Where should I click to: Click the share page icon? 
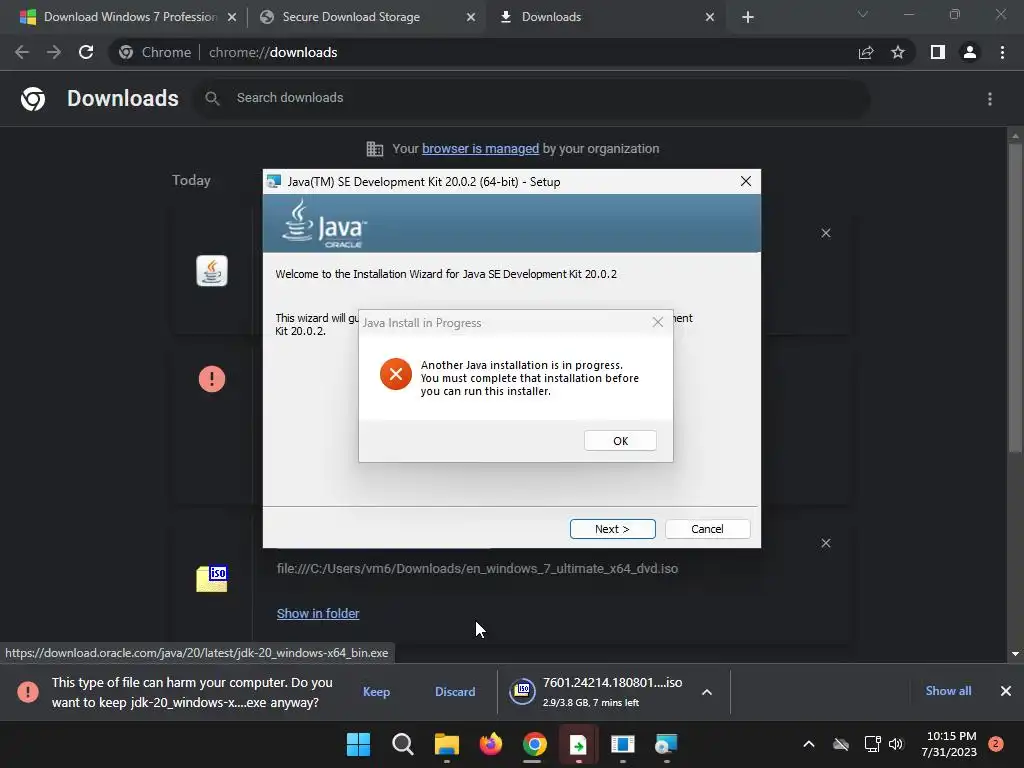(866, 52)
